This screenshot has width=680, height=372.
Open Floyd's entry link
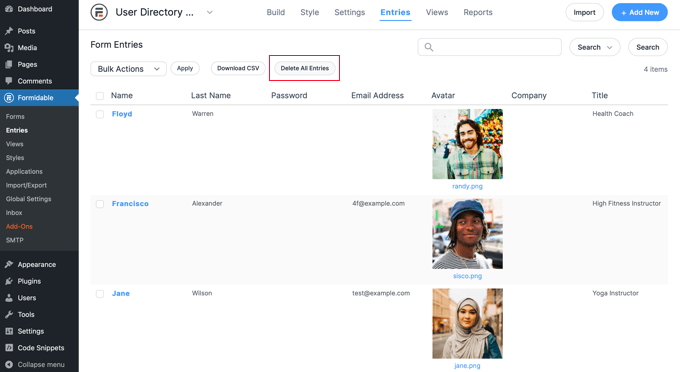[x=122, y=114]
